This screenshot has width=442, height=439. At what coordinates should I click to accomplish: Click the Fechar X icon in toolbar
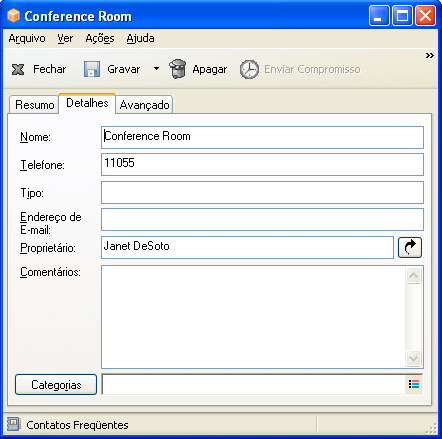coord(18,69)
